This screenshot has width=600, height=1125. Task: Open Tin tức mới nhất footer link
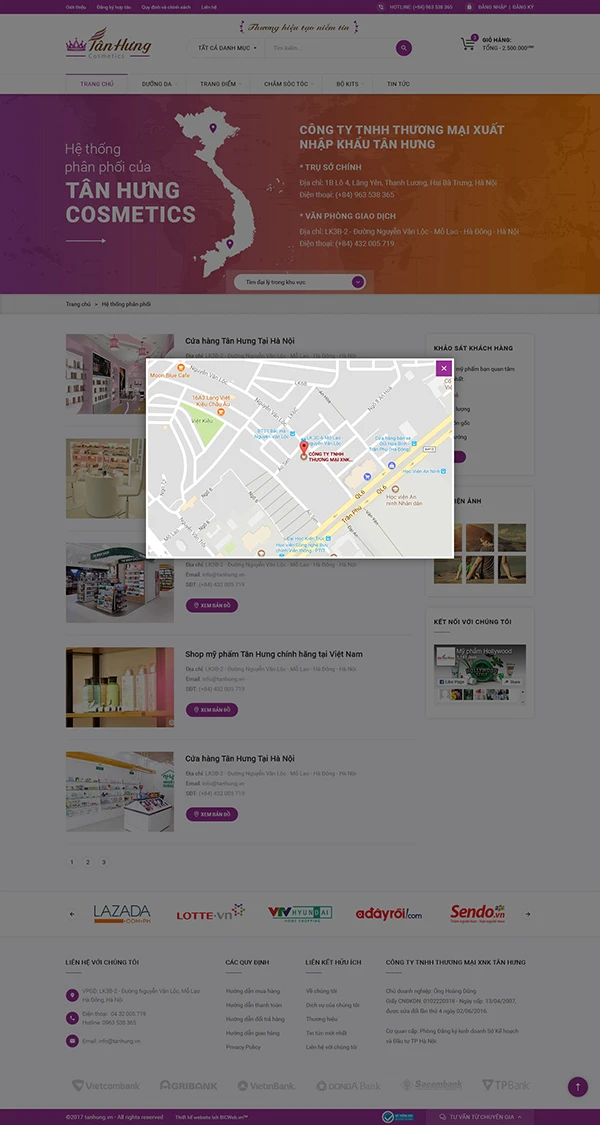coord(326,1033)
